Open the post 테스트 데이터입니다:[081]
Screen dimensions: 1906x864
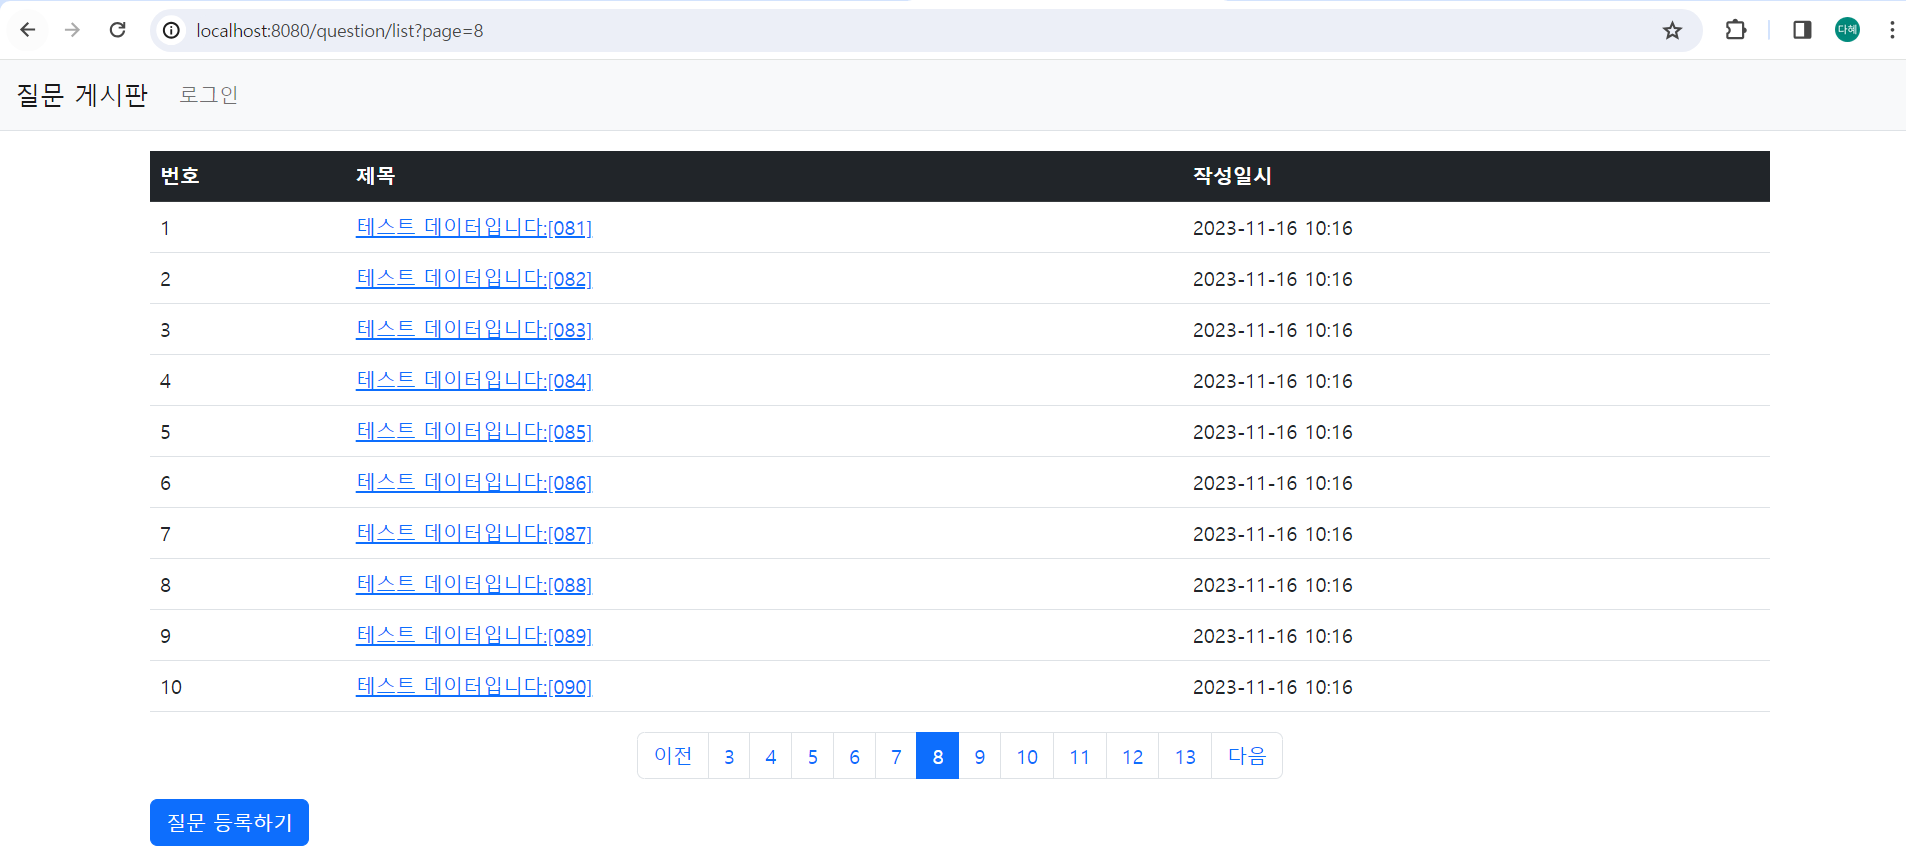pos(474,228)
